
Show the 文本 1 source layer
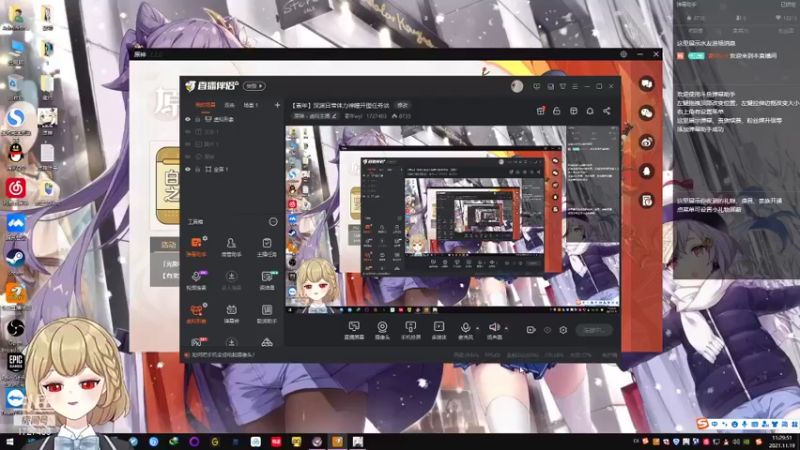coord(188,132)
